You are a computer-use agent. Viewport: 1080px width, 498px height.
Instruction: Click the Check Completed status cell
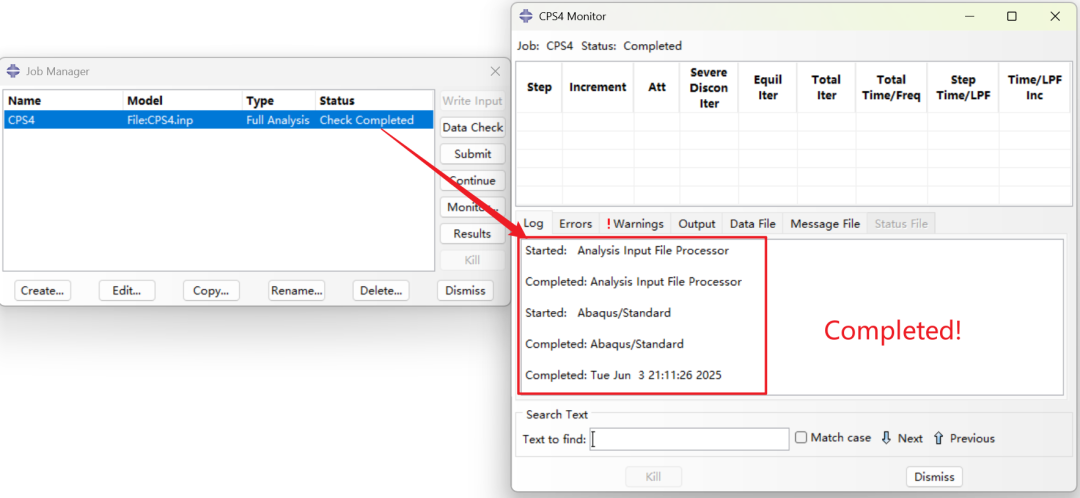tap(366, 120)
